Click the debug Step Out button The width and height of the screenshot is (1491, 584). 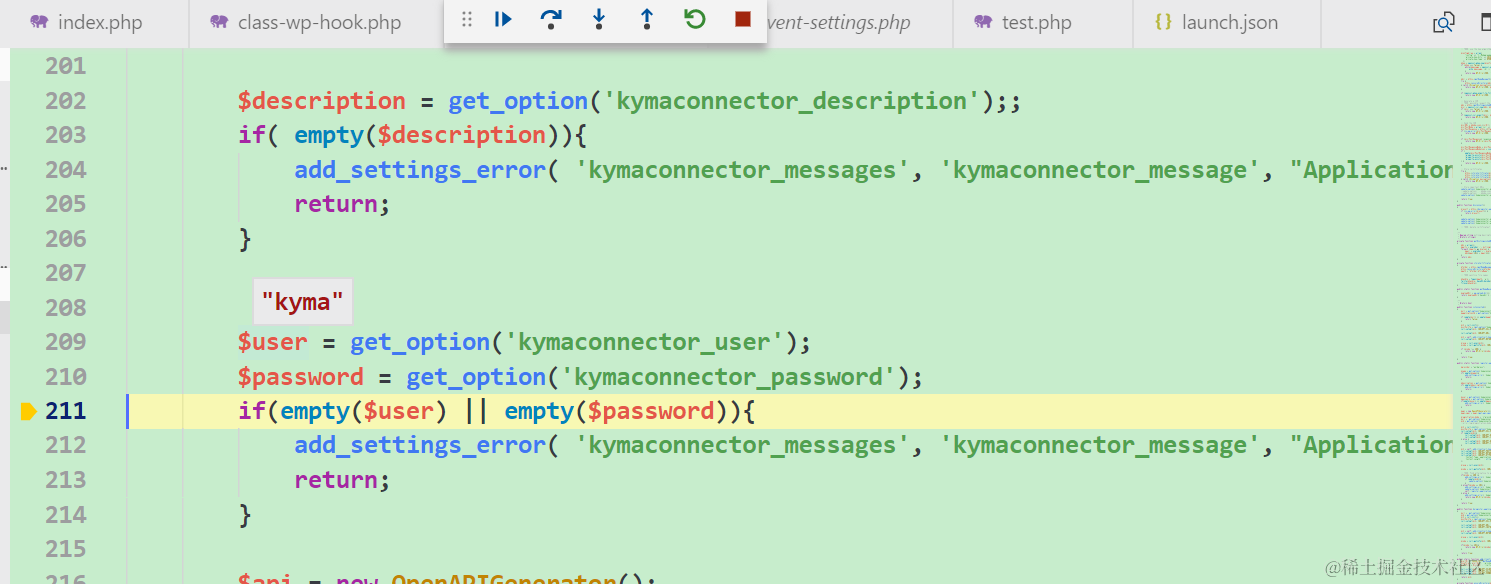pos(647,19)
